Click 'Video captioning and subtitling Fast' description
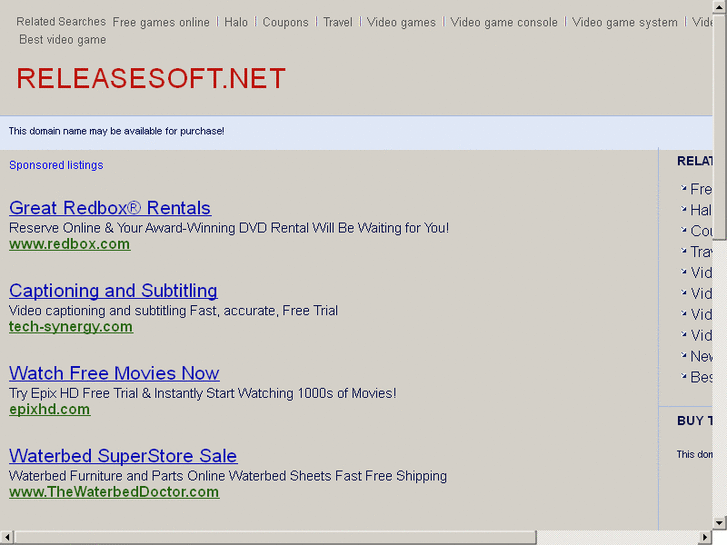 click(x=173, y=311)
